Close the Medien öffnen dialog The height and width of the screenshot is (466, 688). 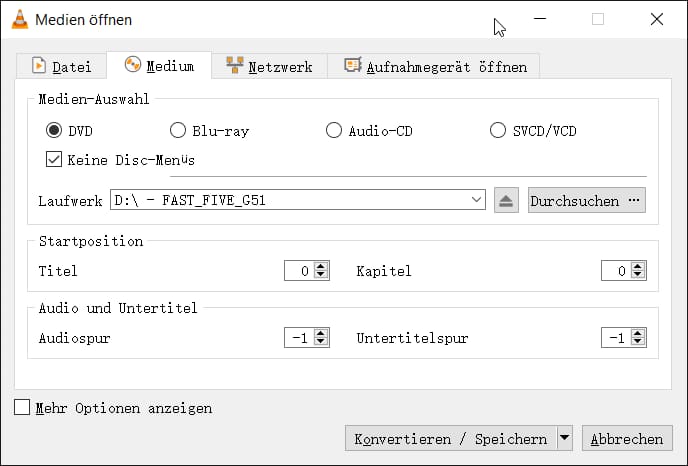tap(656, 19)
